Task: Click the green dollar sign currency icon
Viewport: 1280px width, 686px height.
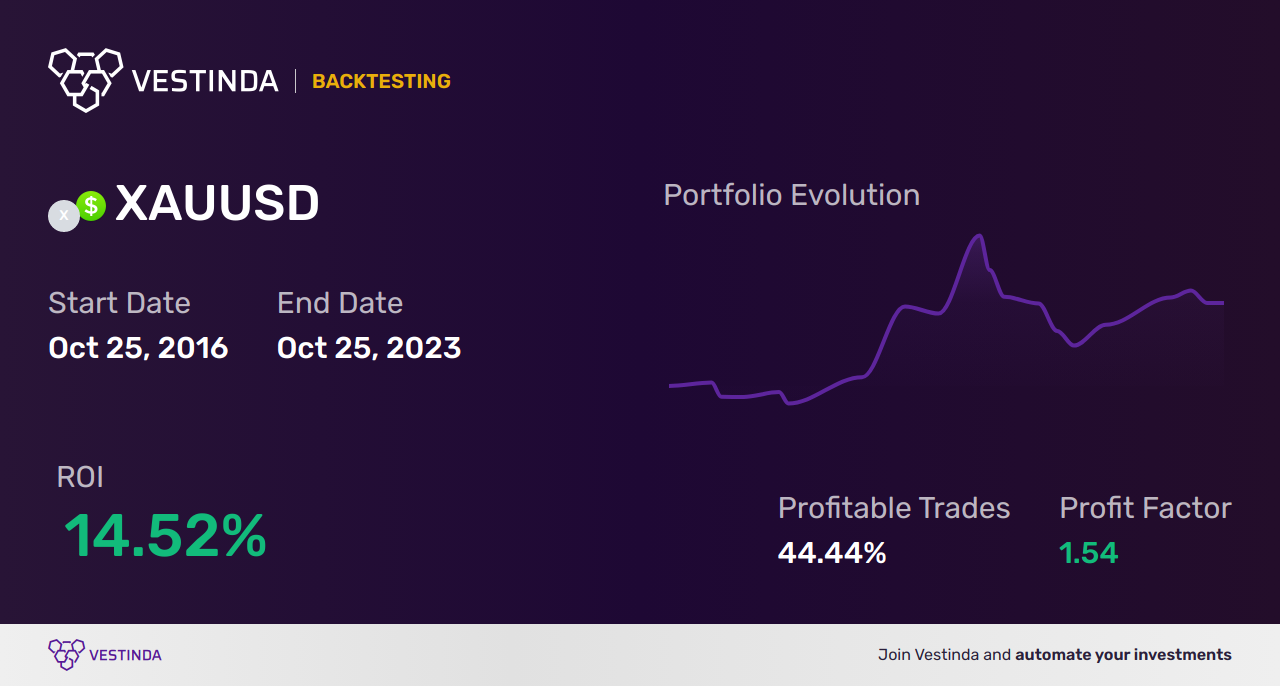Action: pos(91,206)
